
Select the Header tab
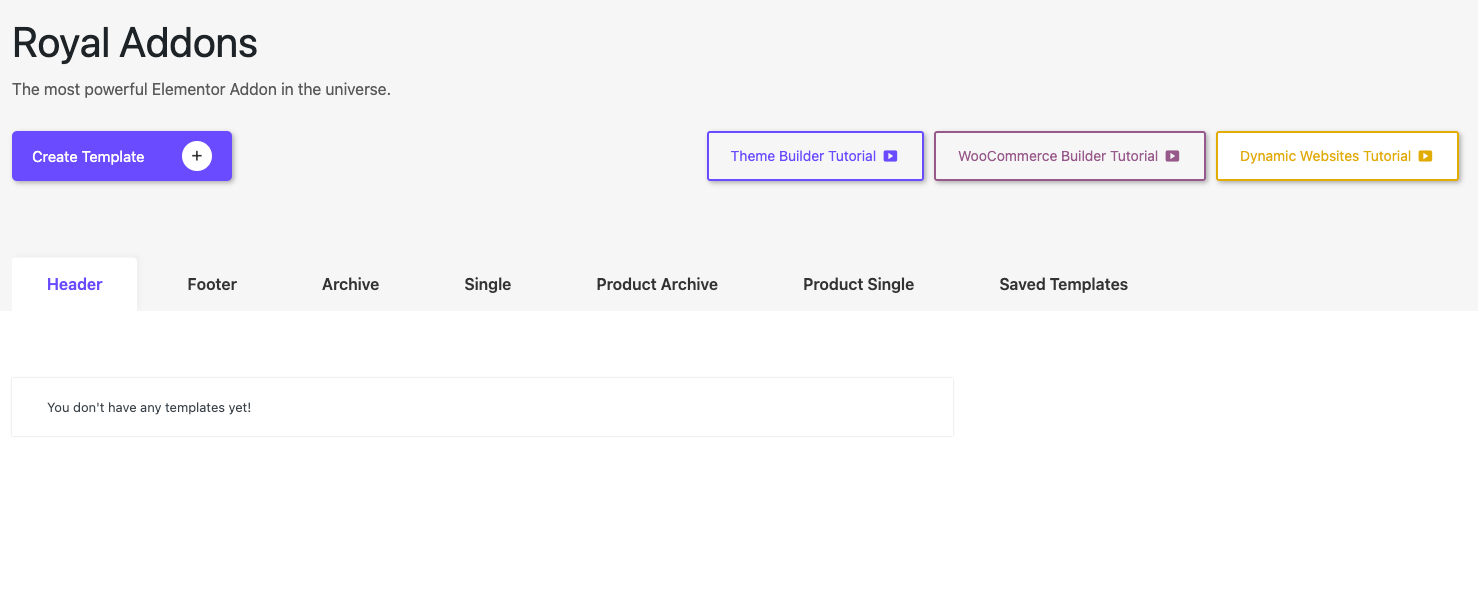pos(75,284)
